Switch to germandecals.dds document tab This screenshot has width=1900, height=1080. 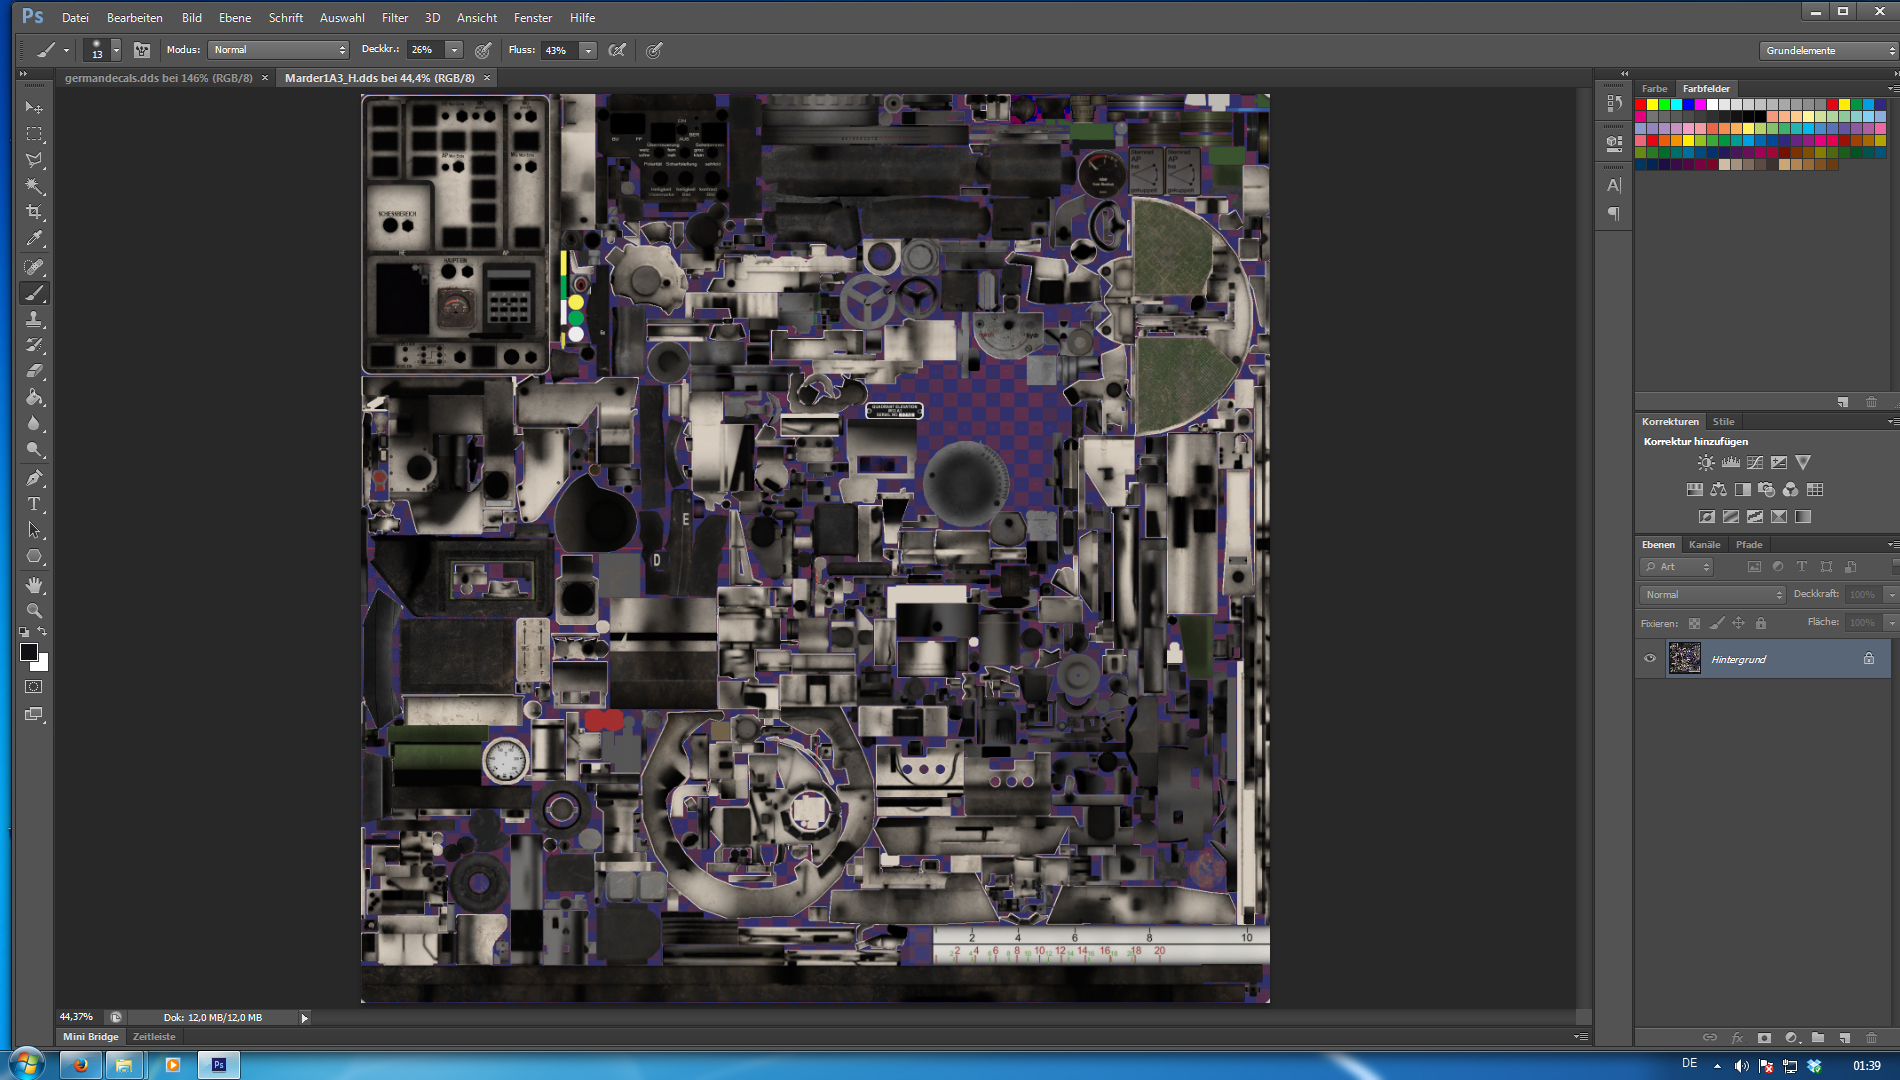[x=158, y=78]
